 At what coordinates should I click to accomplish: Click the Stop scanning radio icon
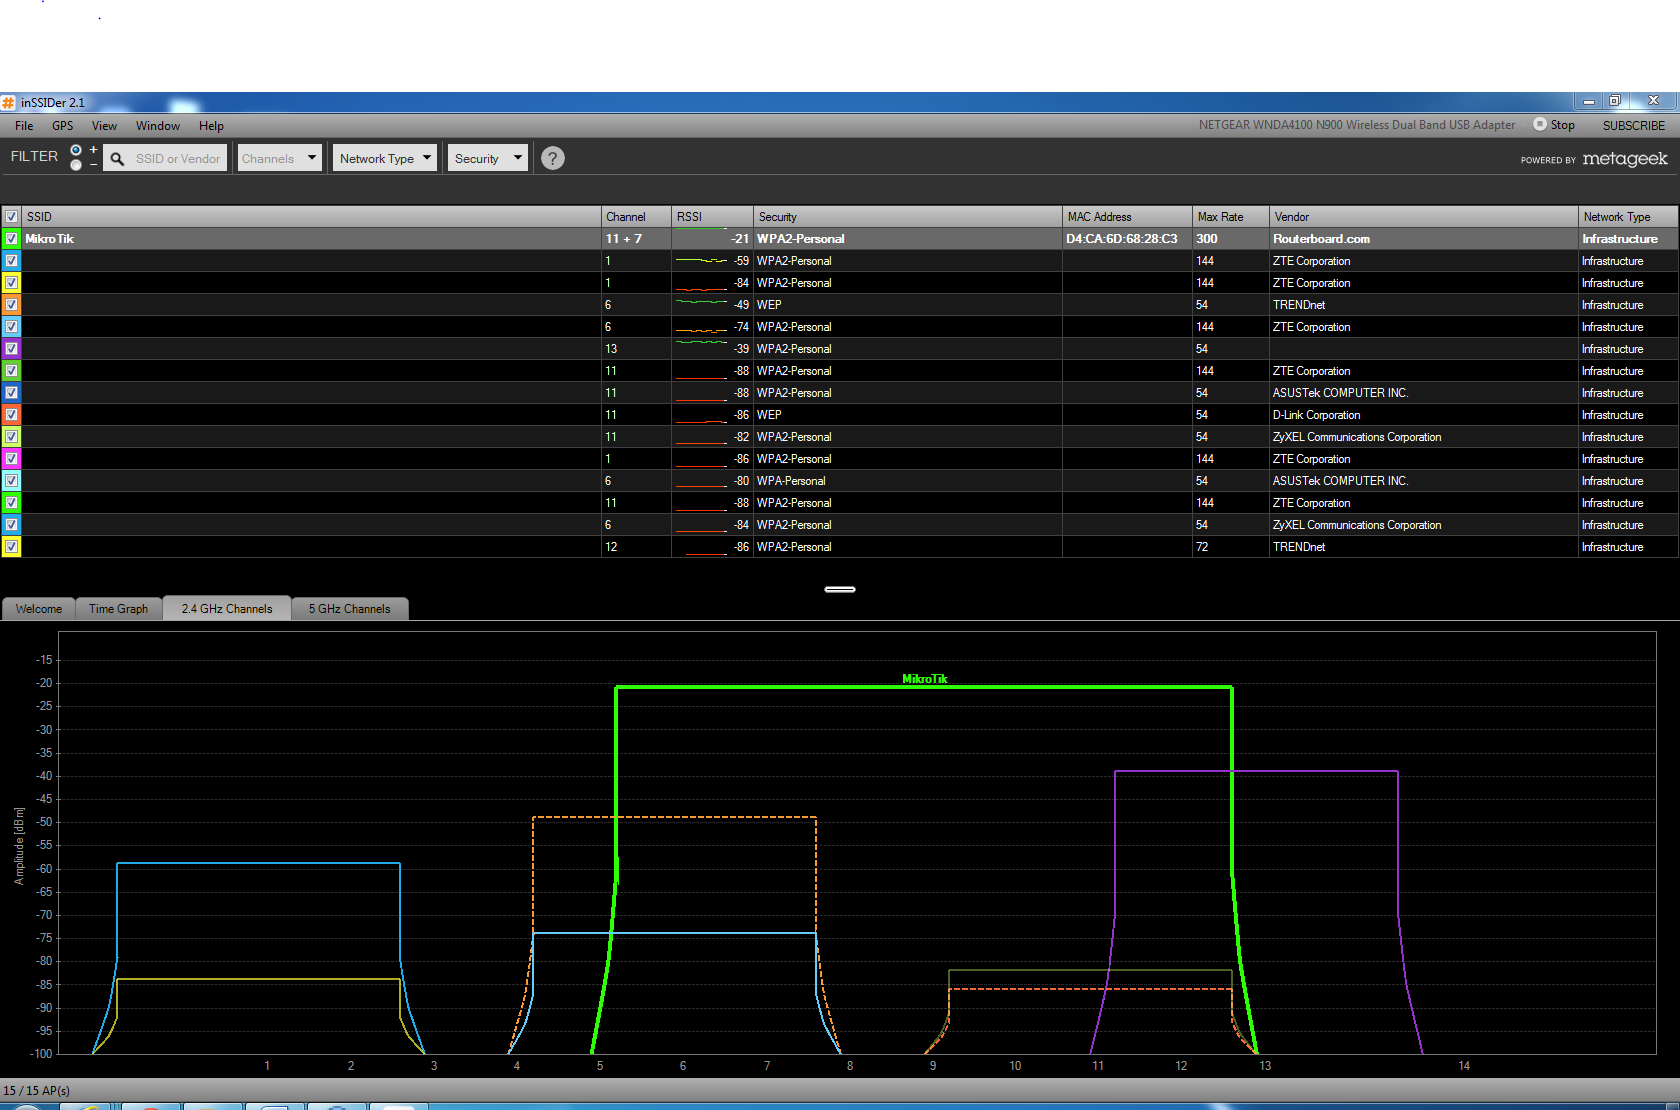tap(1540, 124)
